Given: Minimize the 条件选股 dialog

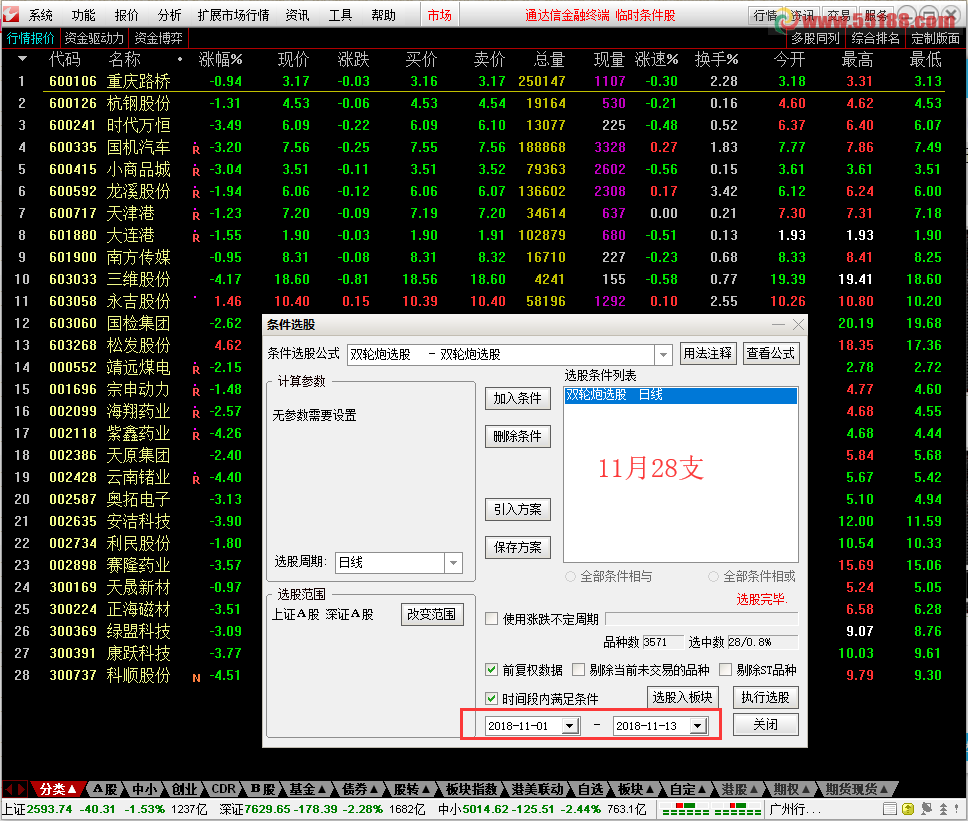Looking at the screenshot, I should click(778, 325).
